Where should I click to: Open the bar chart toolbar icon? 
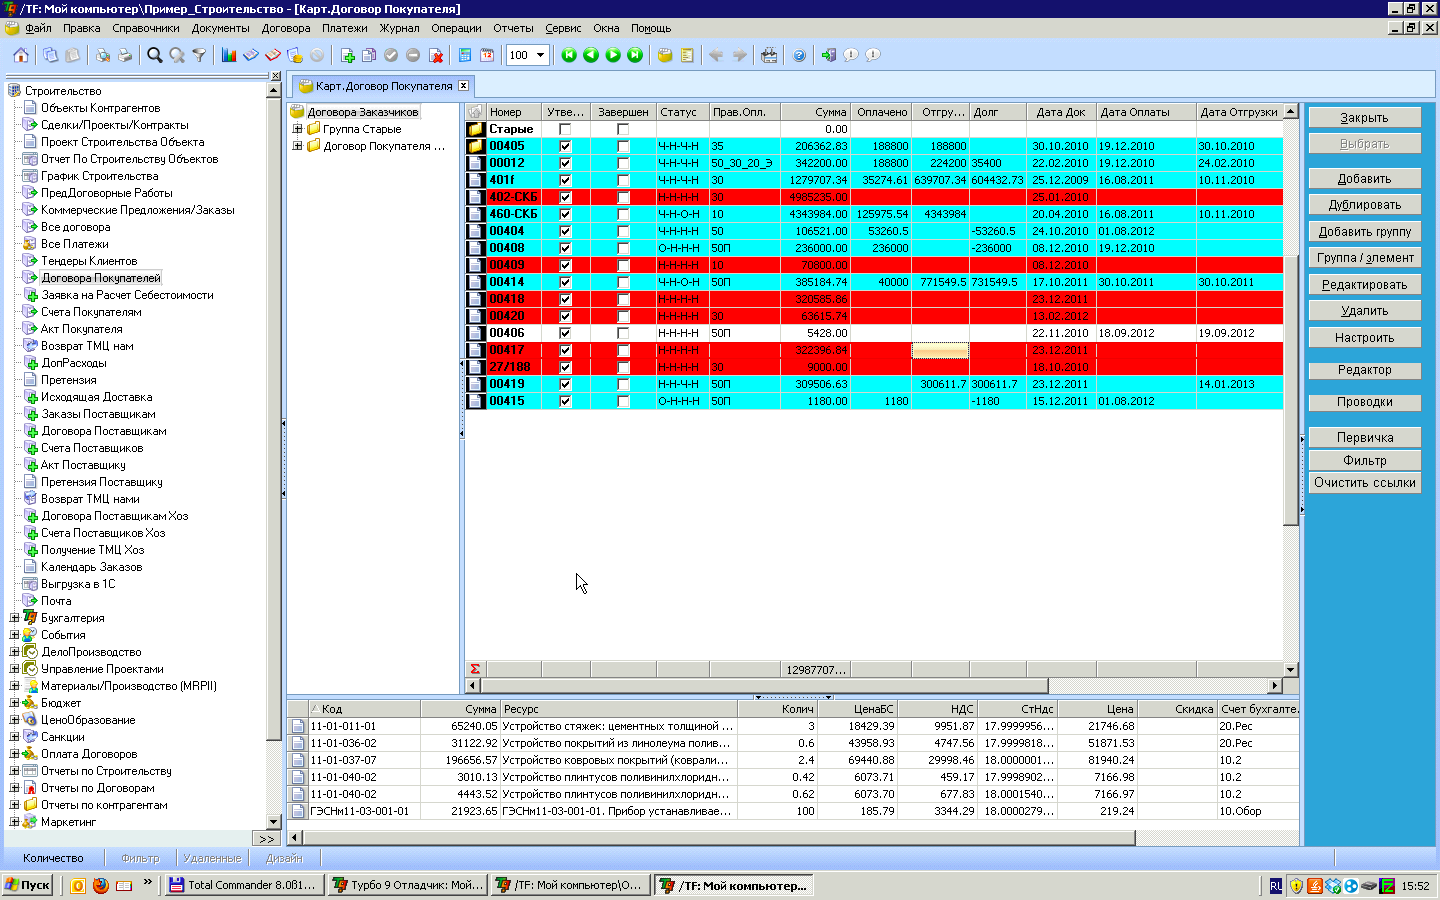229,55
